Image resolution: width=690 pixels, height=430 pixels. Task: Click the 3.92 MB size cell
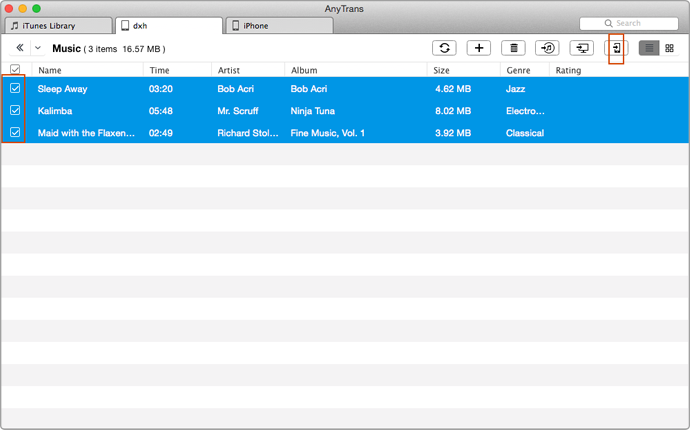(x=453, y=133)
